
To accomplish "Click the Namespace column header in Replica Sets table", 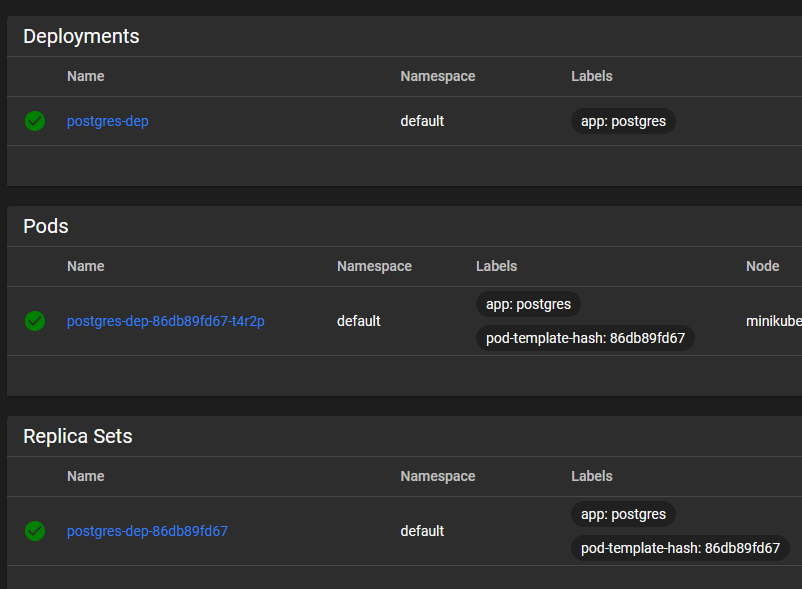I will [438, 476].
